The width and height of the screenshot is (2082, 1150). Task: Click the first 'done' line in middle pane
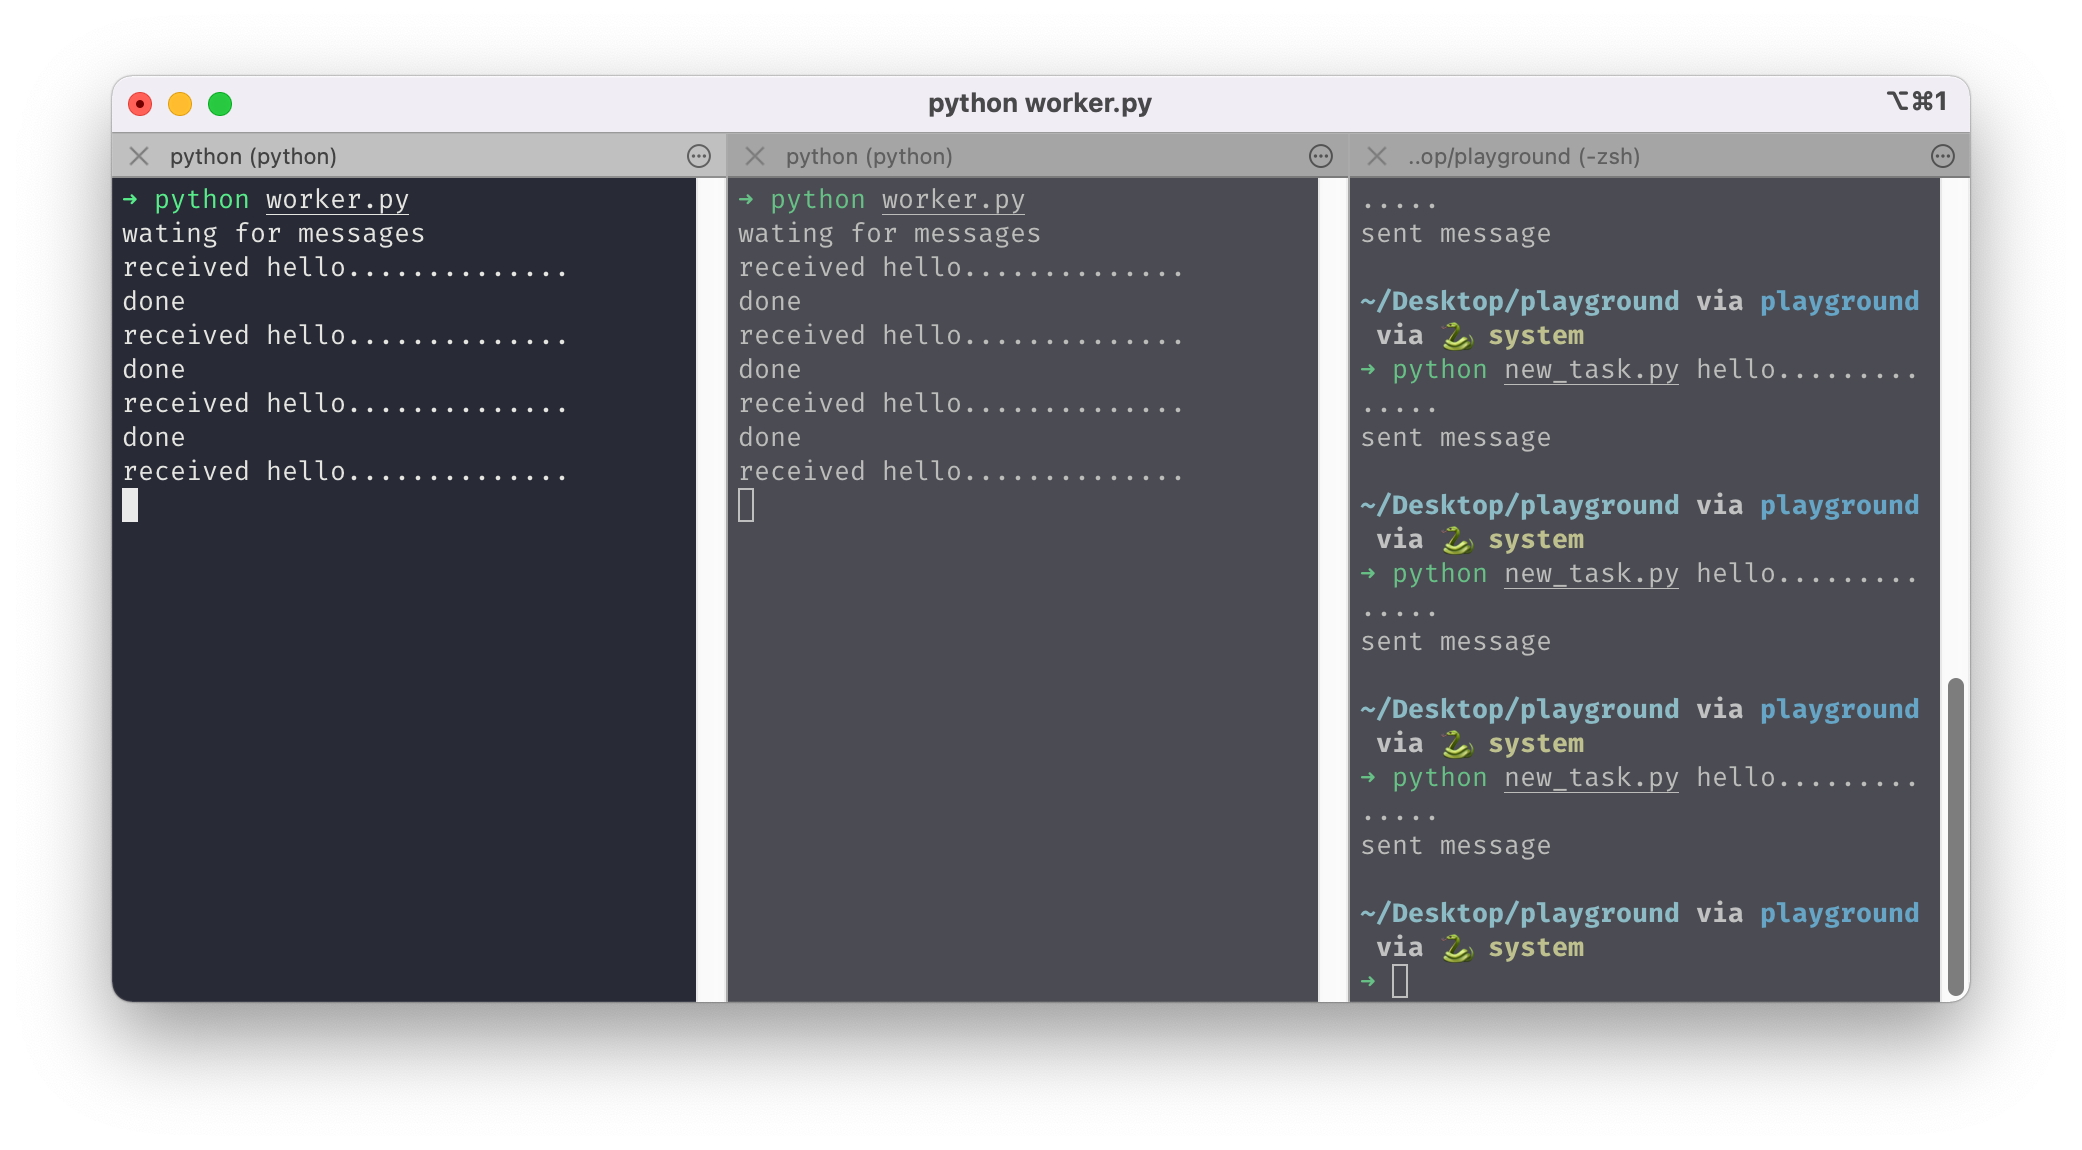(770, 302)
